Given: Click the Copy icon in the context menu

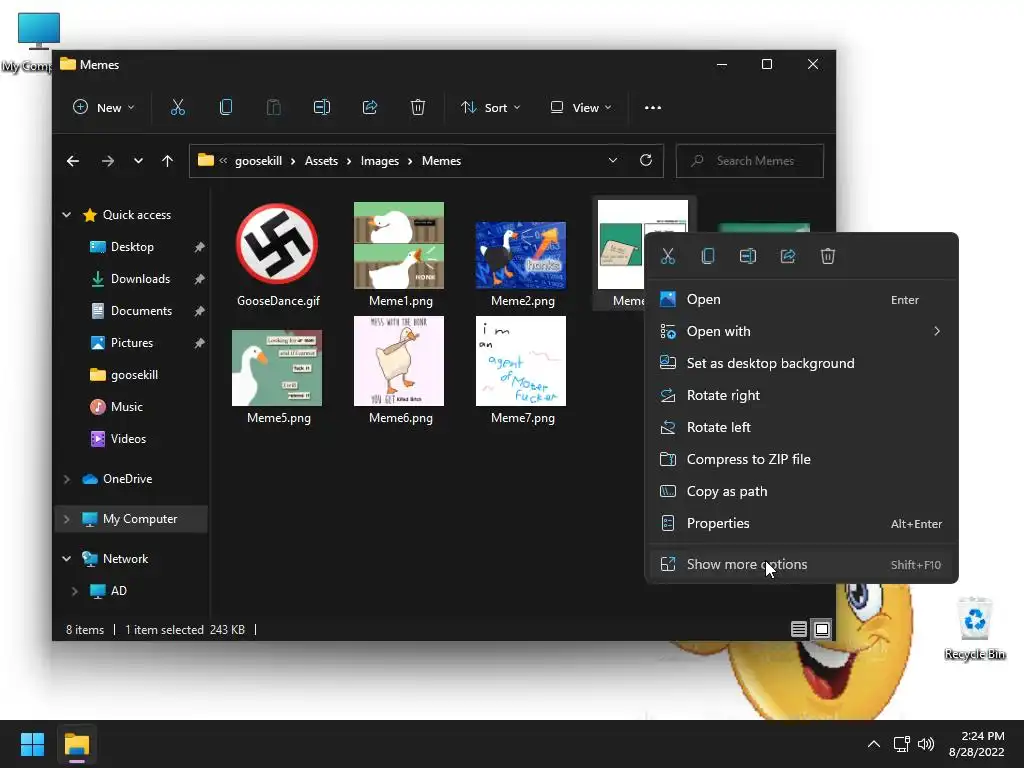Looking at the screenshot, I should (708, 256).
